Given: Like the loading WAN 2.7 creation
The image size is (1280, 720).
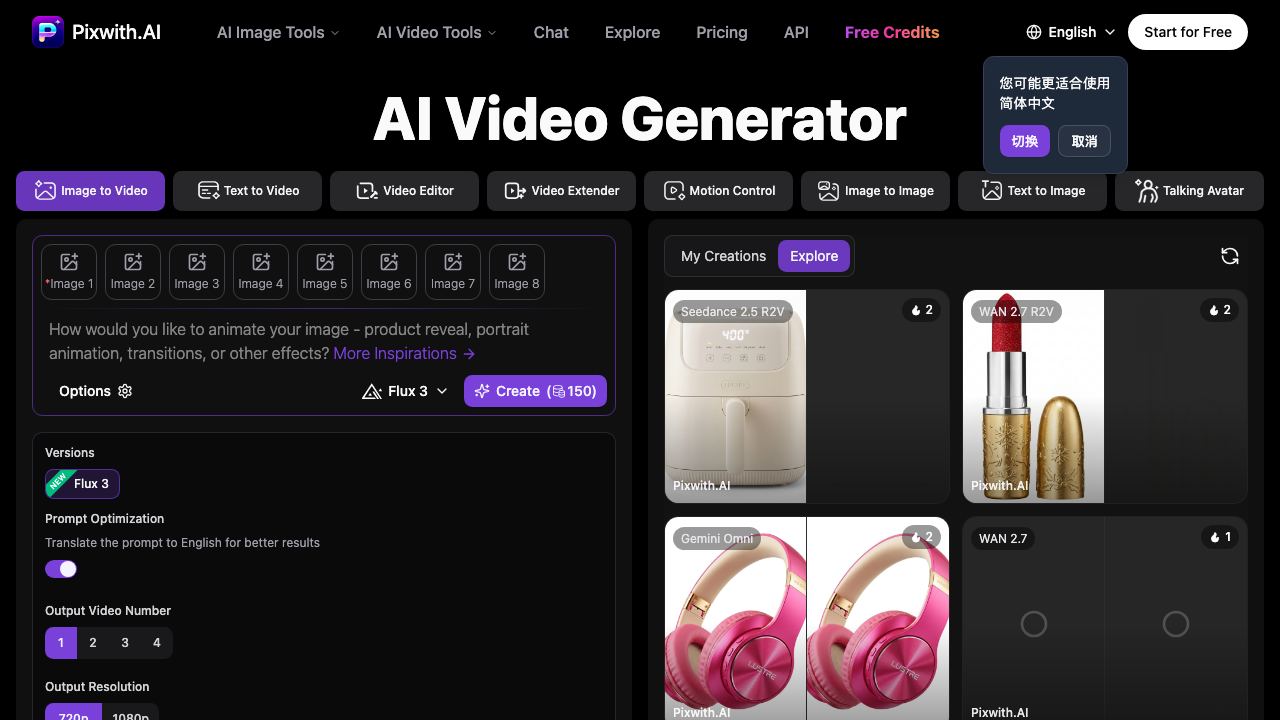Looking at the screenshot, I should [1218, 537].
